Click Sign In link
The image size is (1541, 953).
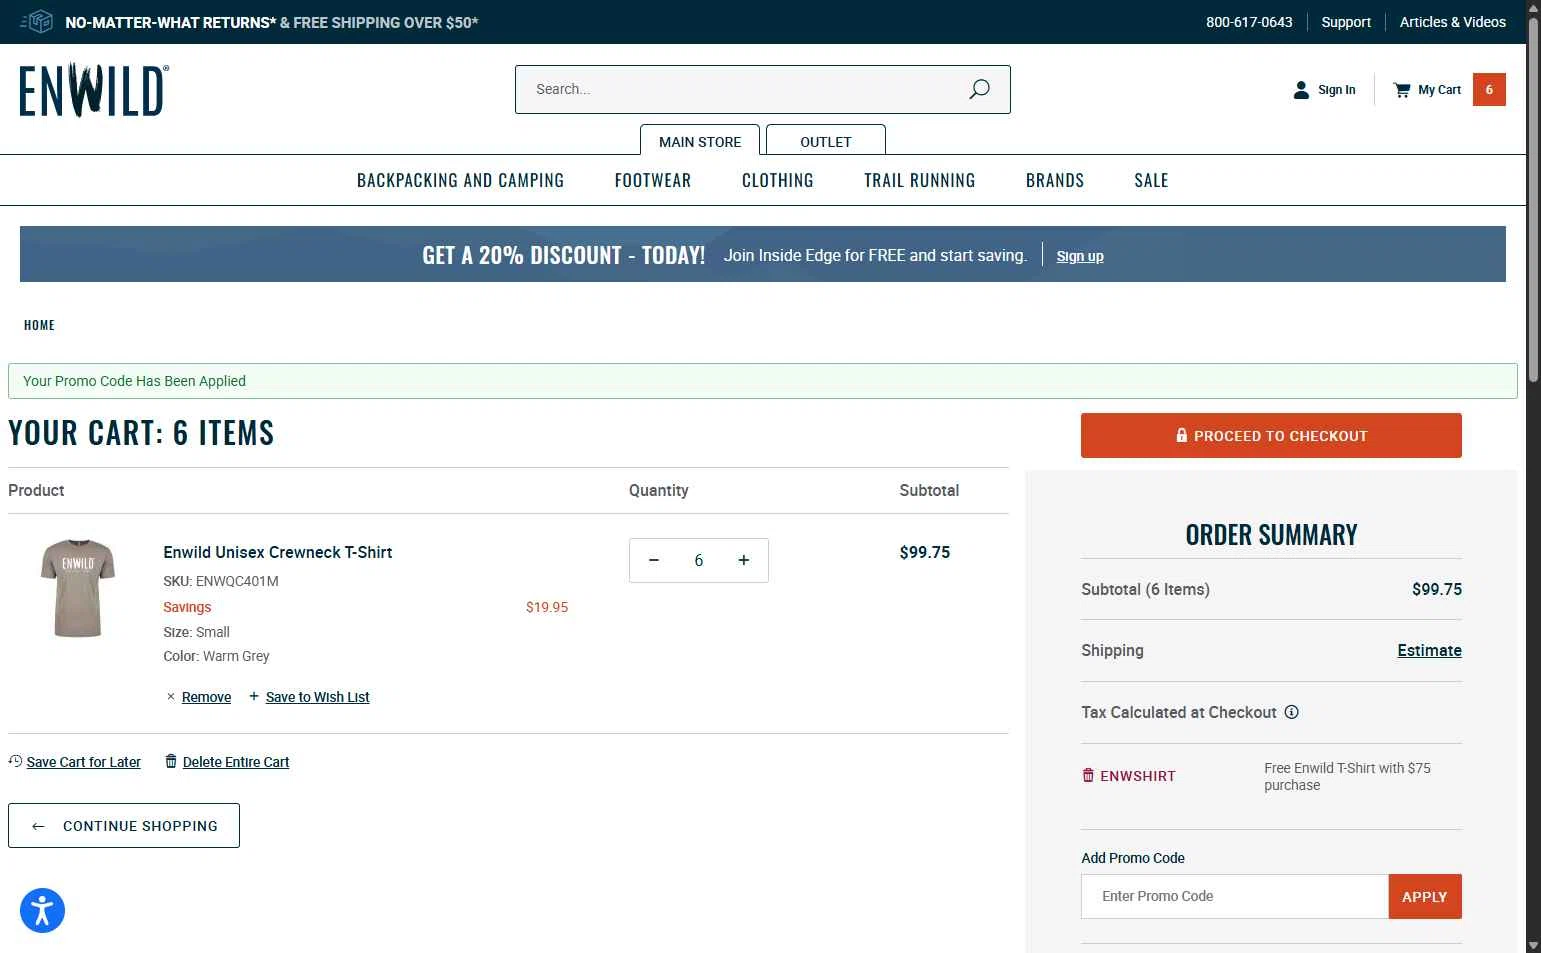pyautogui.click(x=1325, y=89)
